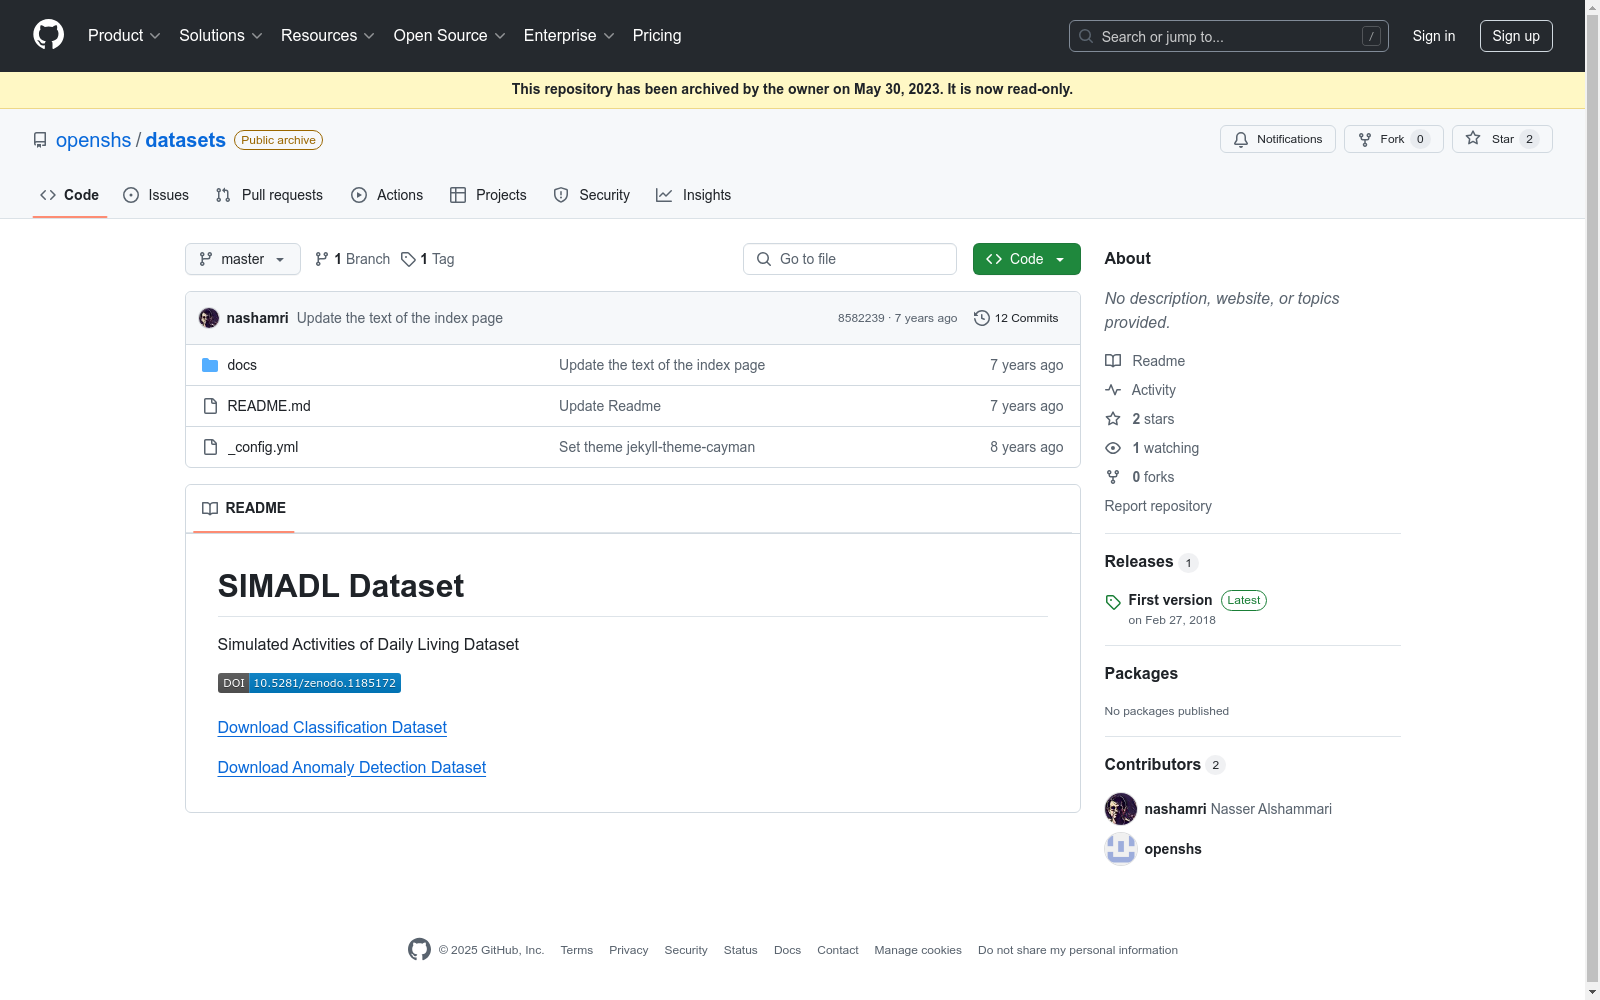This screenshot has height=1000, width=1600.
Task: View the 1 Tag list
Action: tap(427, 259)
